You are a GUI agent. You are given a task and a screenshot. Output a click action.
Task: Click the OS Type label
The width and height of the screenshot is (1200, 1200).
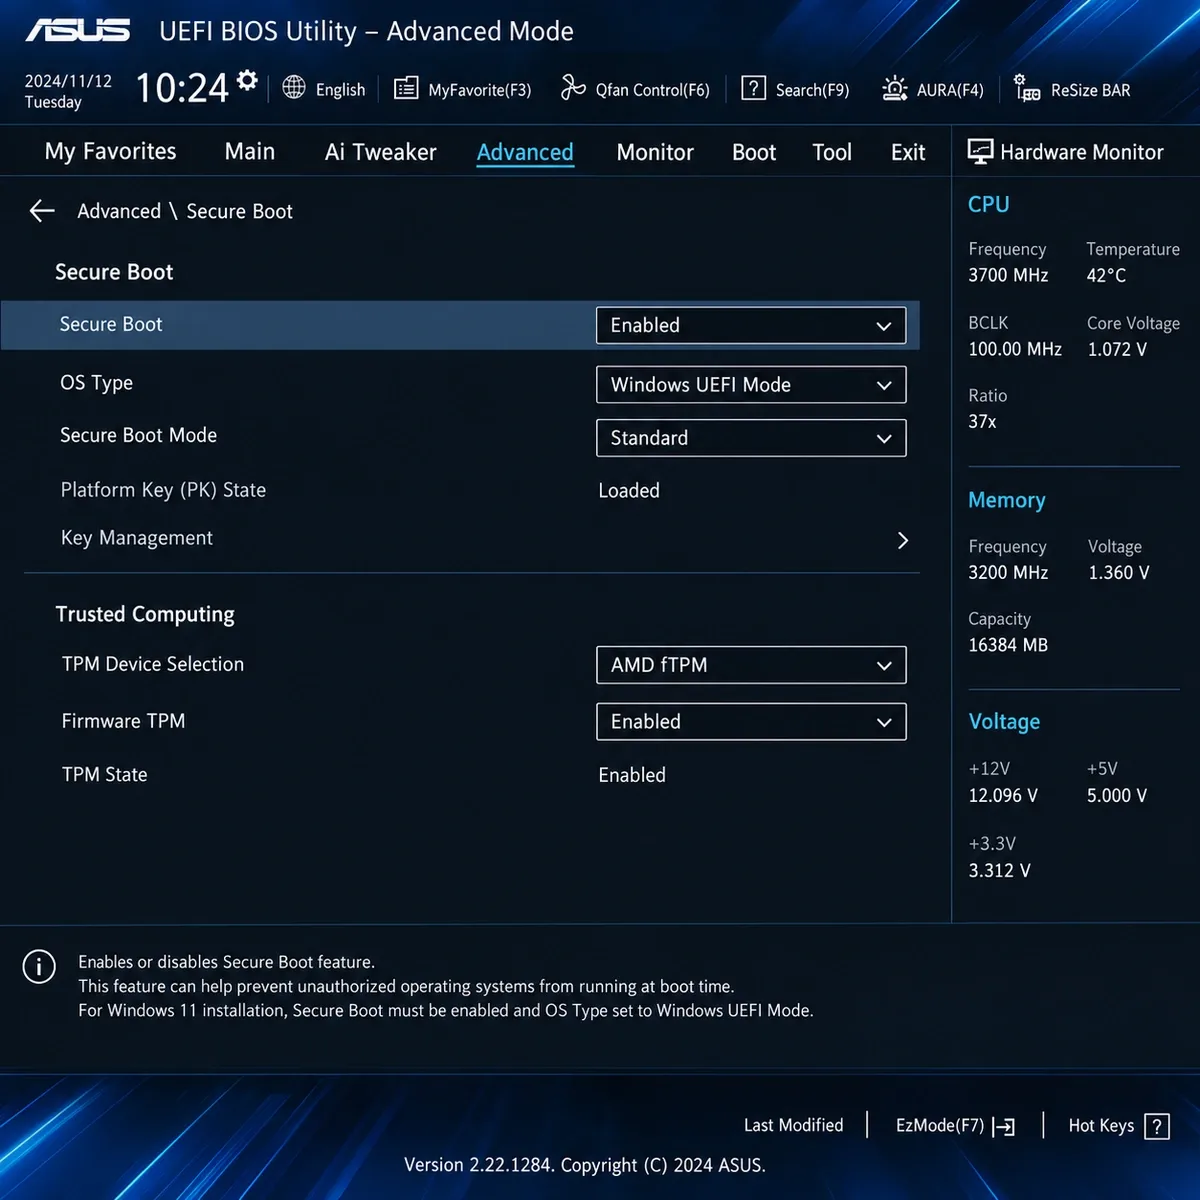click(96, 383)
